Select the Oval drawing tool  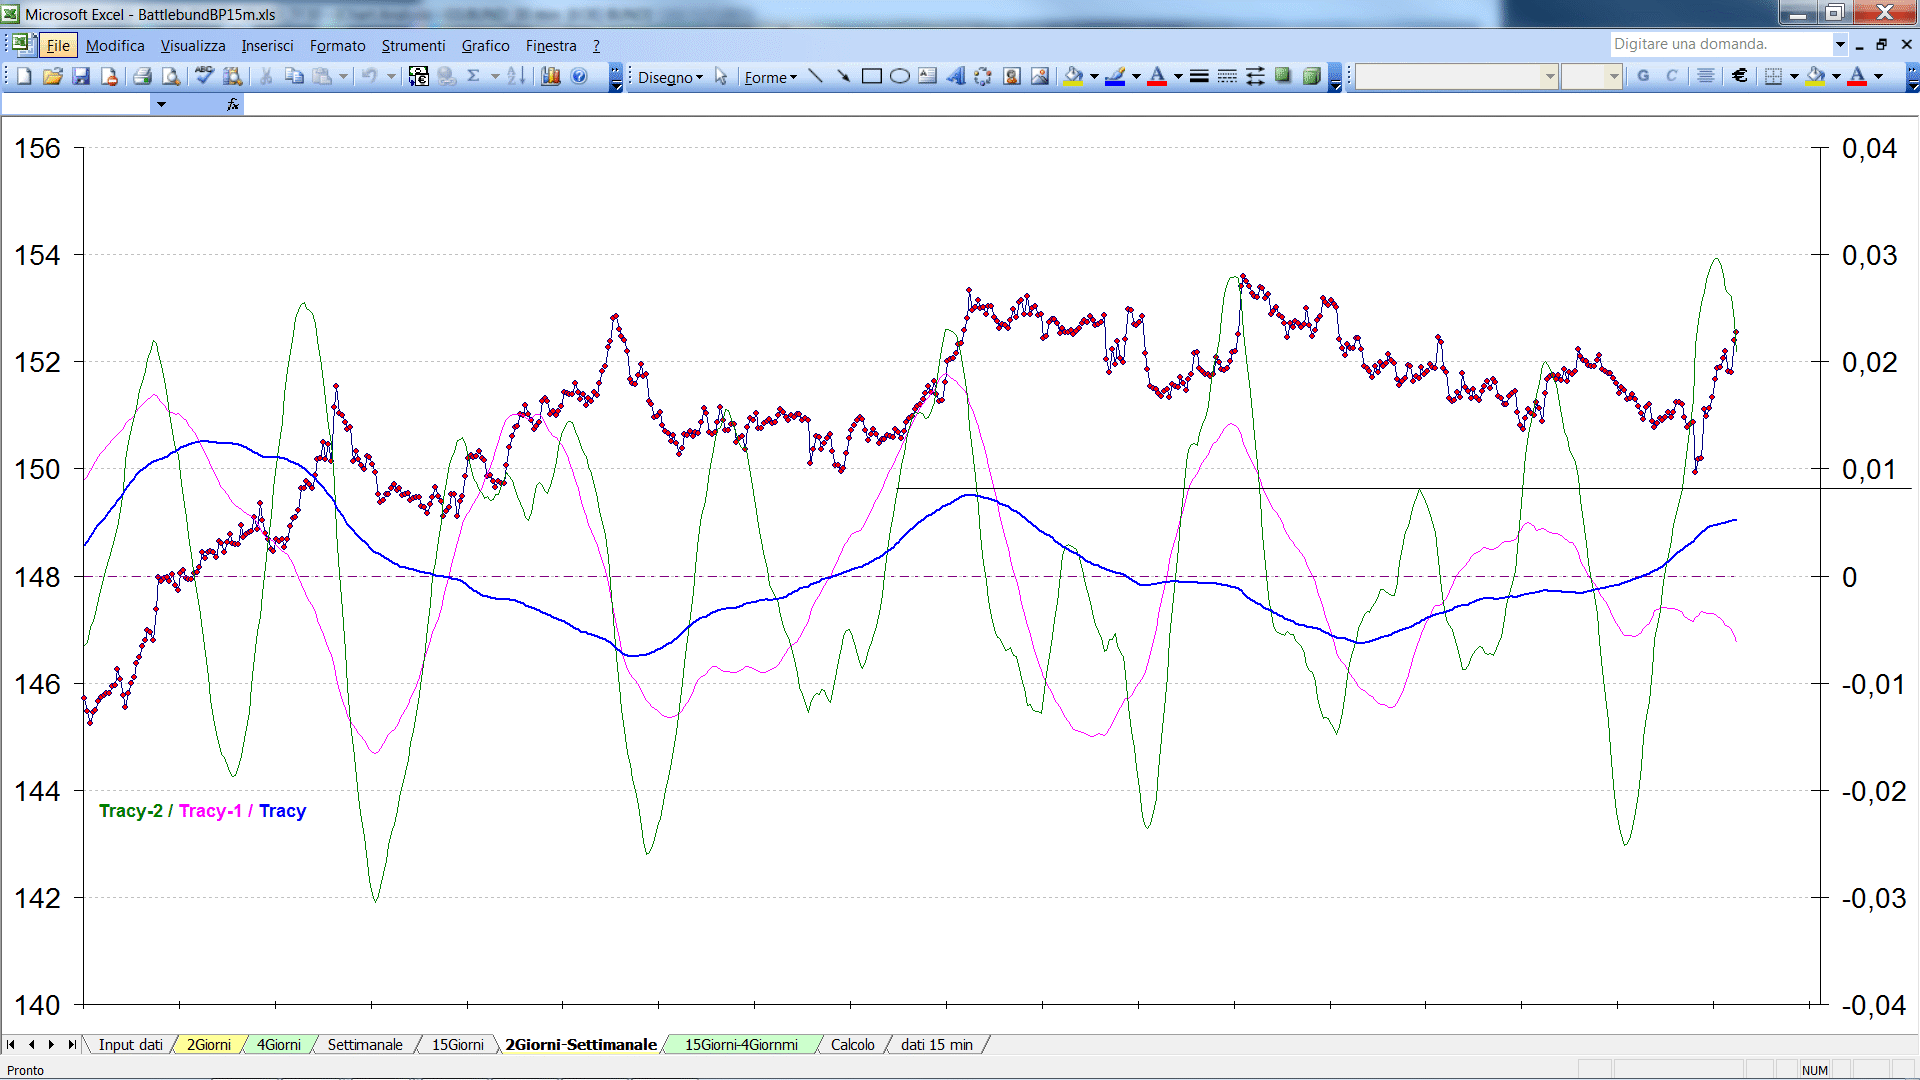(900, 76)
